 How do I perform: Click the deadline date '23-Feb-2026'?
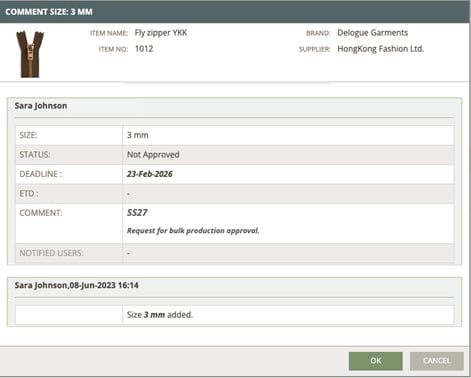pos(150,174)
